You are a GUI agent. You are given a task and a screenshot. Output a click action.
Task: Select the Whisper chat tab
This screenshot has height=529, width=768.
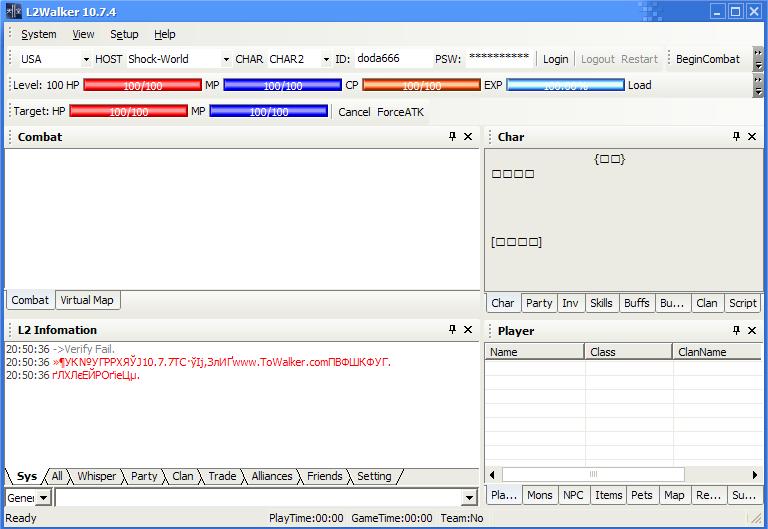click(x=97, y=476)
